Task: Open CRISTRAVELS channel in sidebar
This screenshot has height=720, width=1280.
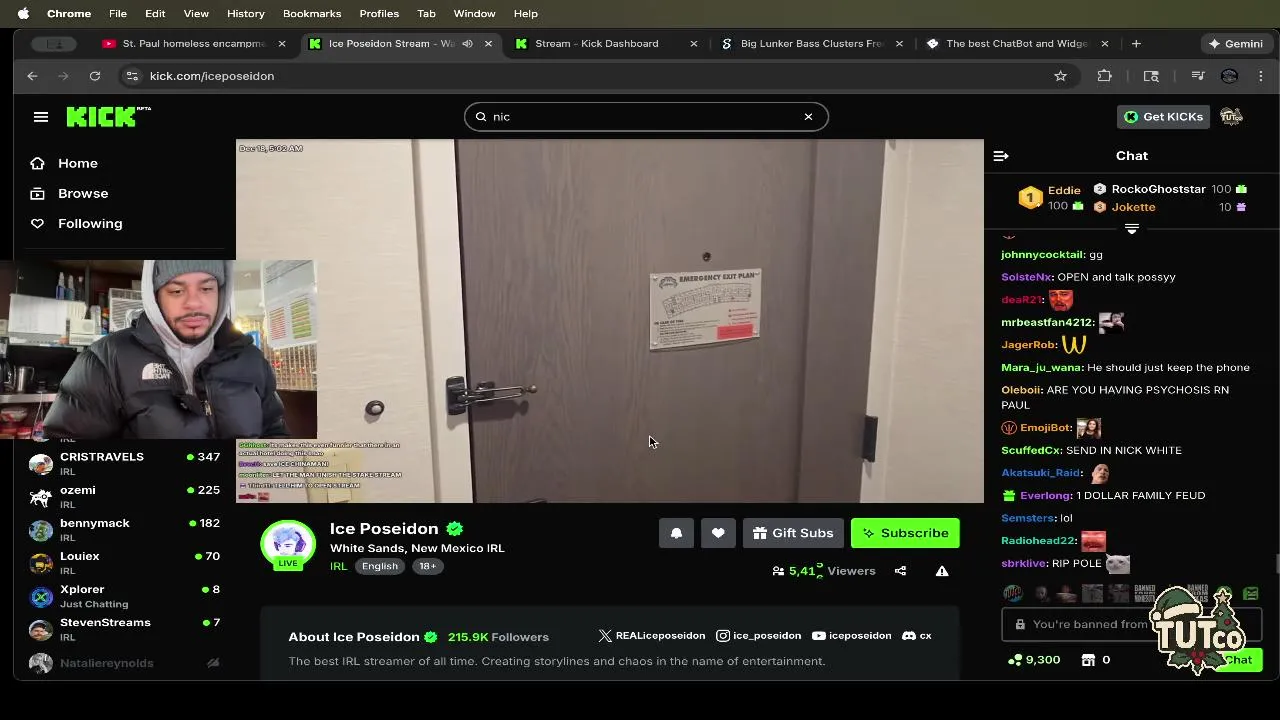Action: coord(125,463)
